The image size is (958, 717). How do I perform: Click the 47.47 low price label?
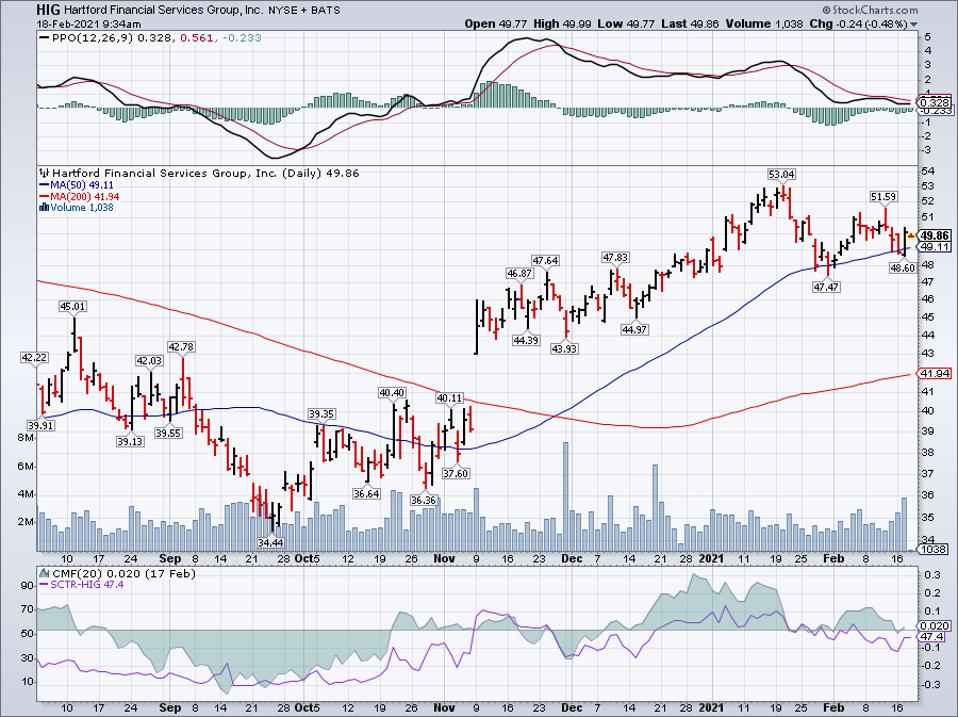[825, 286]
